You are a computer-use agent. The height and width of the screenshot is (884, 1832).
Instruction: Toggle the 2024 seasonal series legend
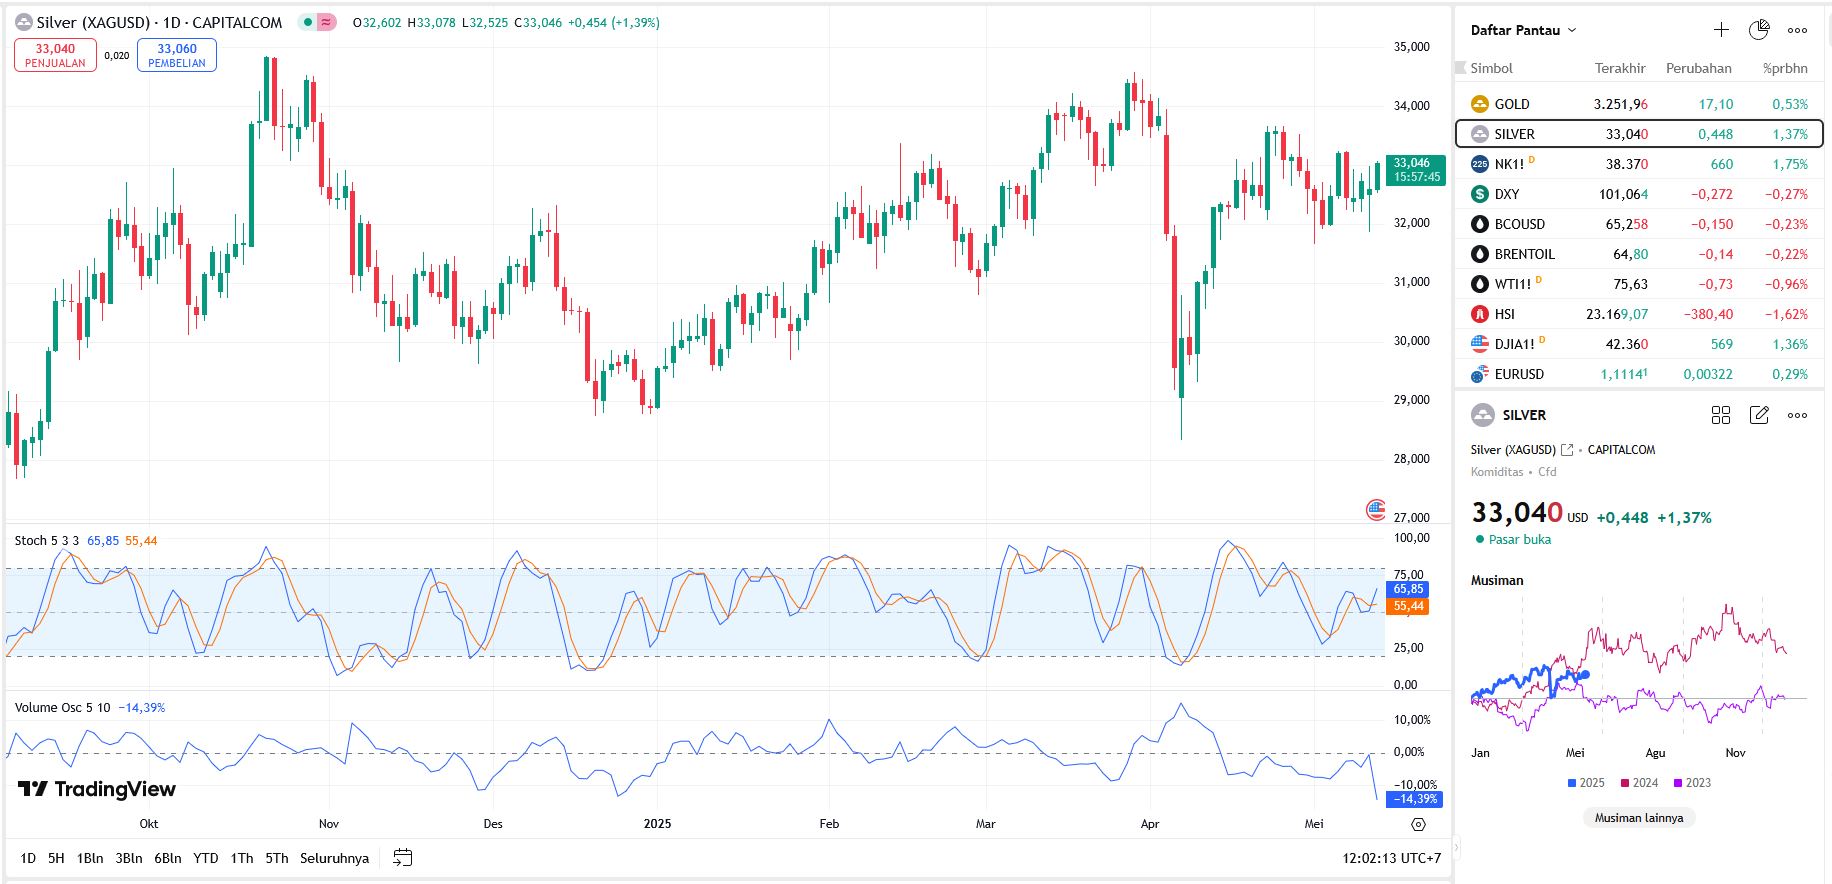[1639, 783]
